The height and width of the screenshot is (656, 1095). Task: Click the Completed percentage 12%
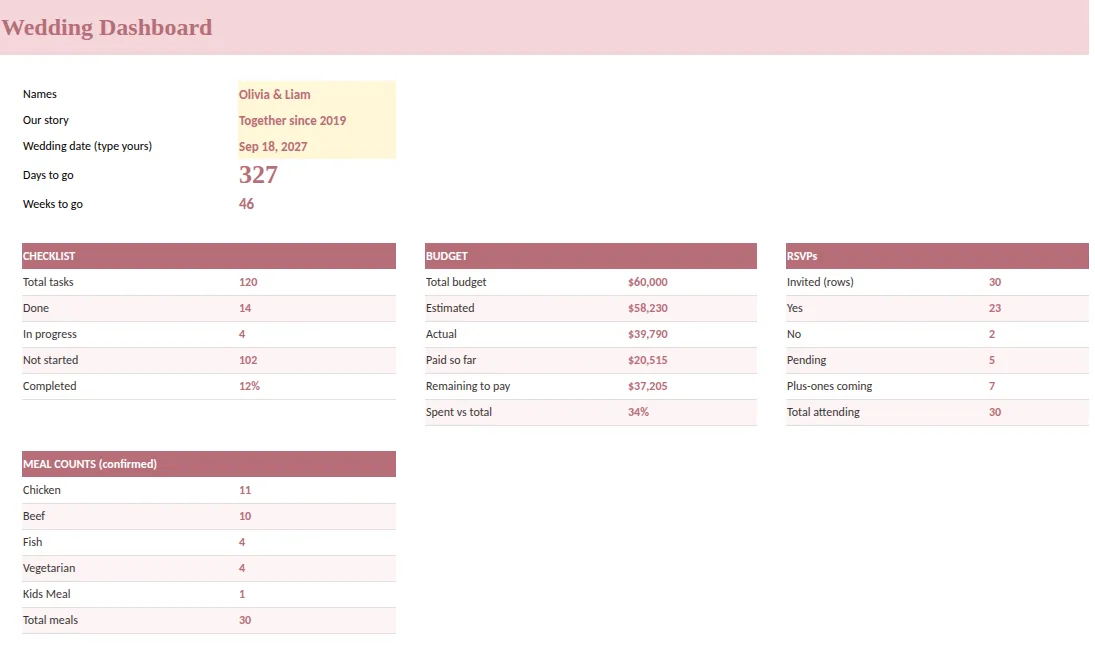coord(249,386)
